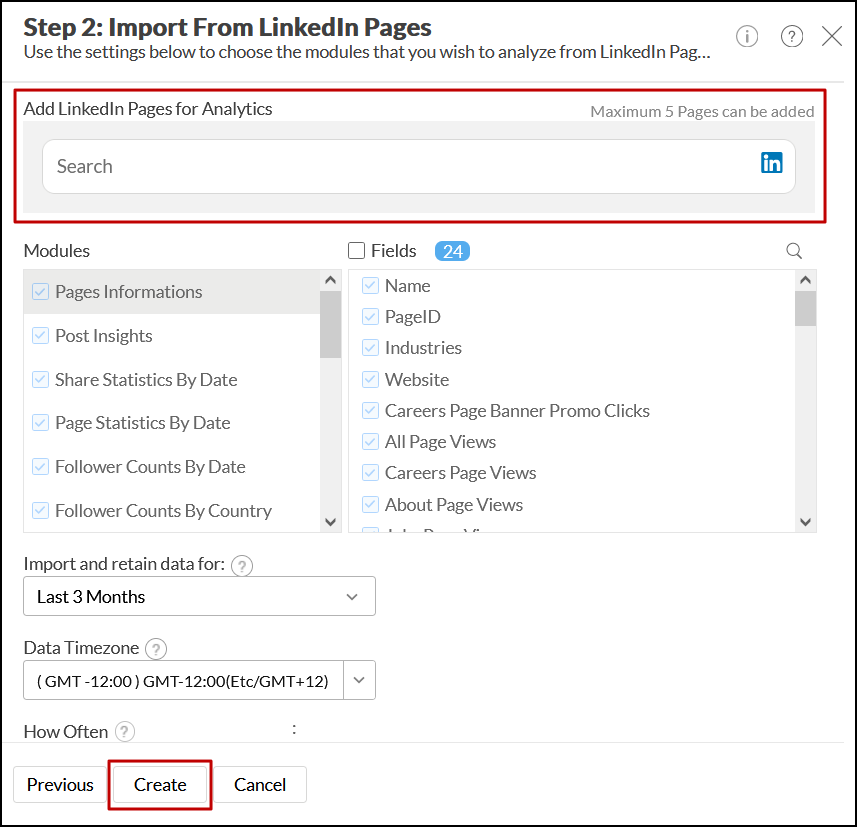Select the Follower Counts By Country module

tap(163, 511)
